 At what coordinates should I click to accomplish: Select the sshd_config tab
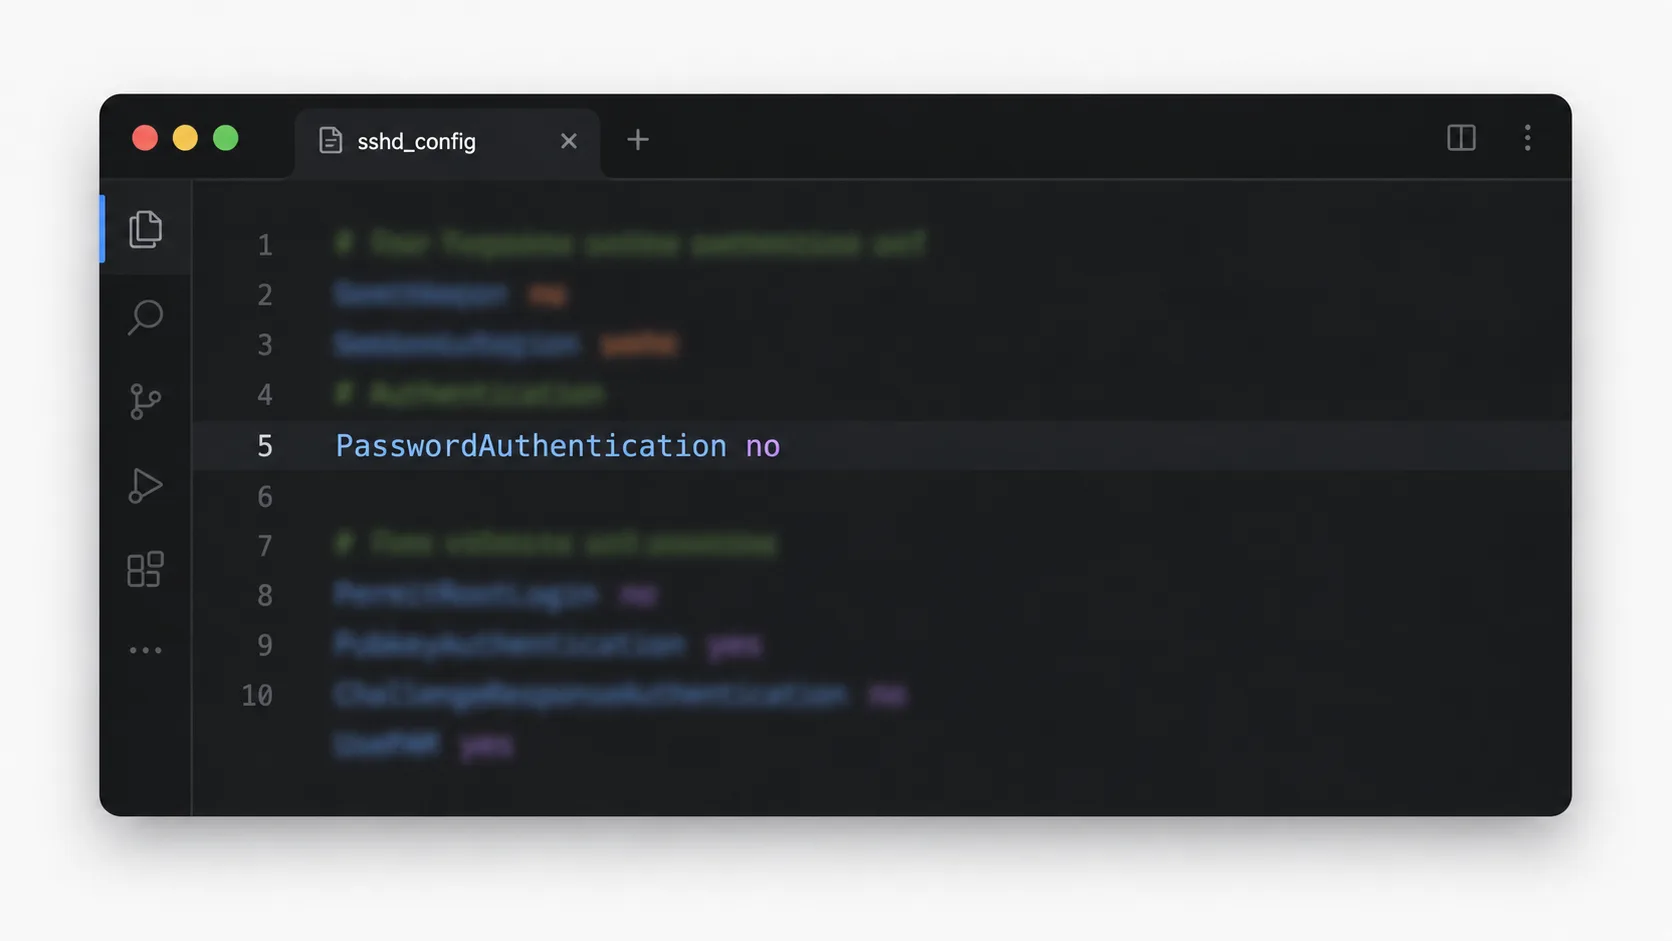[447, 142]
